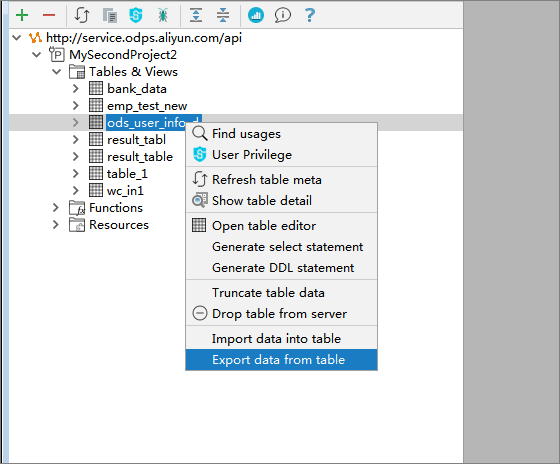Viewport: 560px width, 464px height.
Task: Select the result_table row
Action: [140, 156]
